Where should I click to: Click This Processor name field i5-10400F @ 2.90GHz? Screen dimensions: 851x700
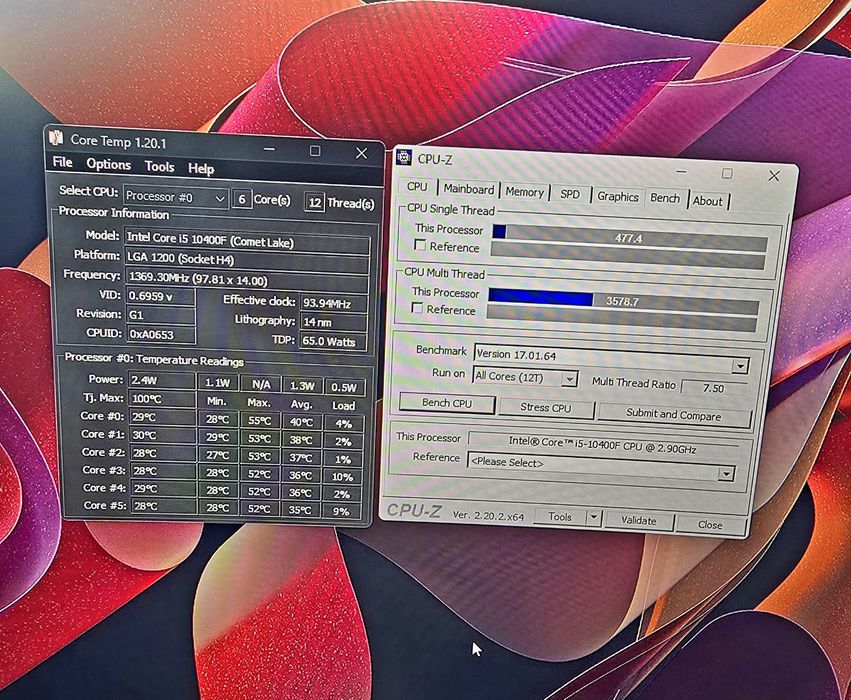pos(604,444)
